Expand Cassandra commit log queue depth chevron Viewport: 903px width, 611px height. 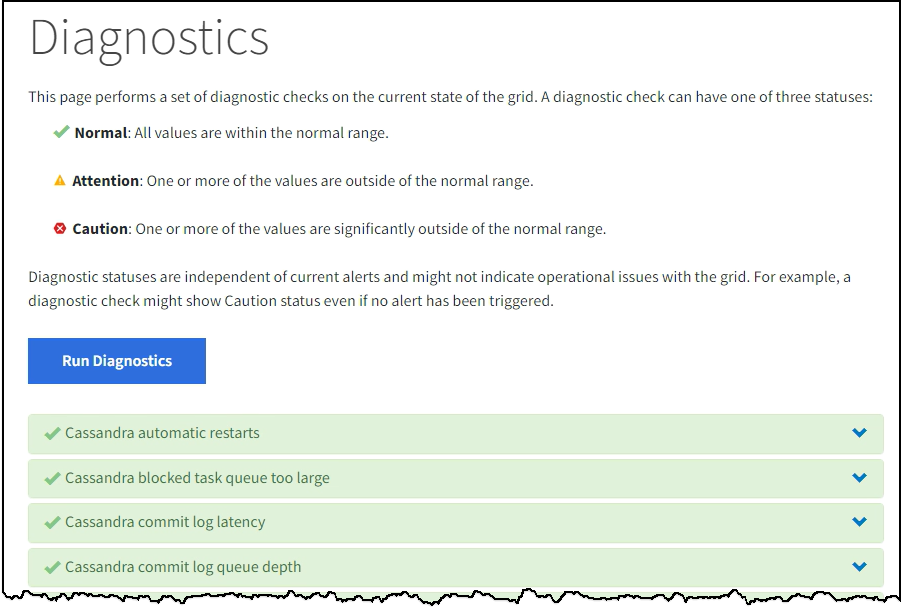pyautogui.click(x=859, y=567)
